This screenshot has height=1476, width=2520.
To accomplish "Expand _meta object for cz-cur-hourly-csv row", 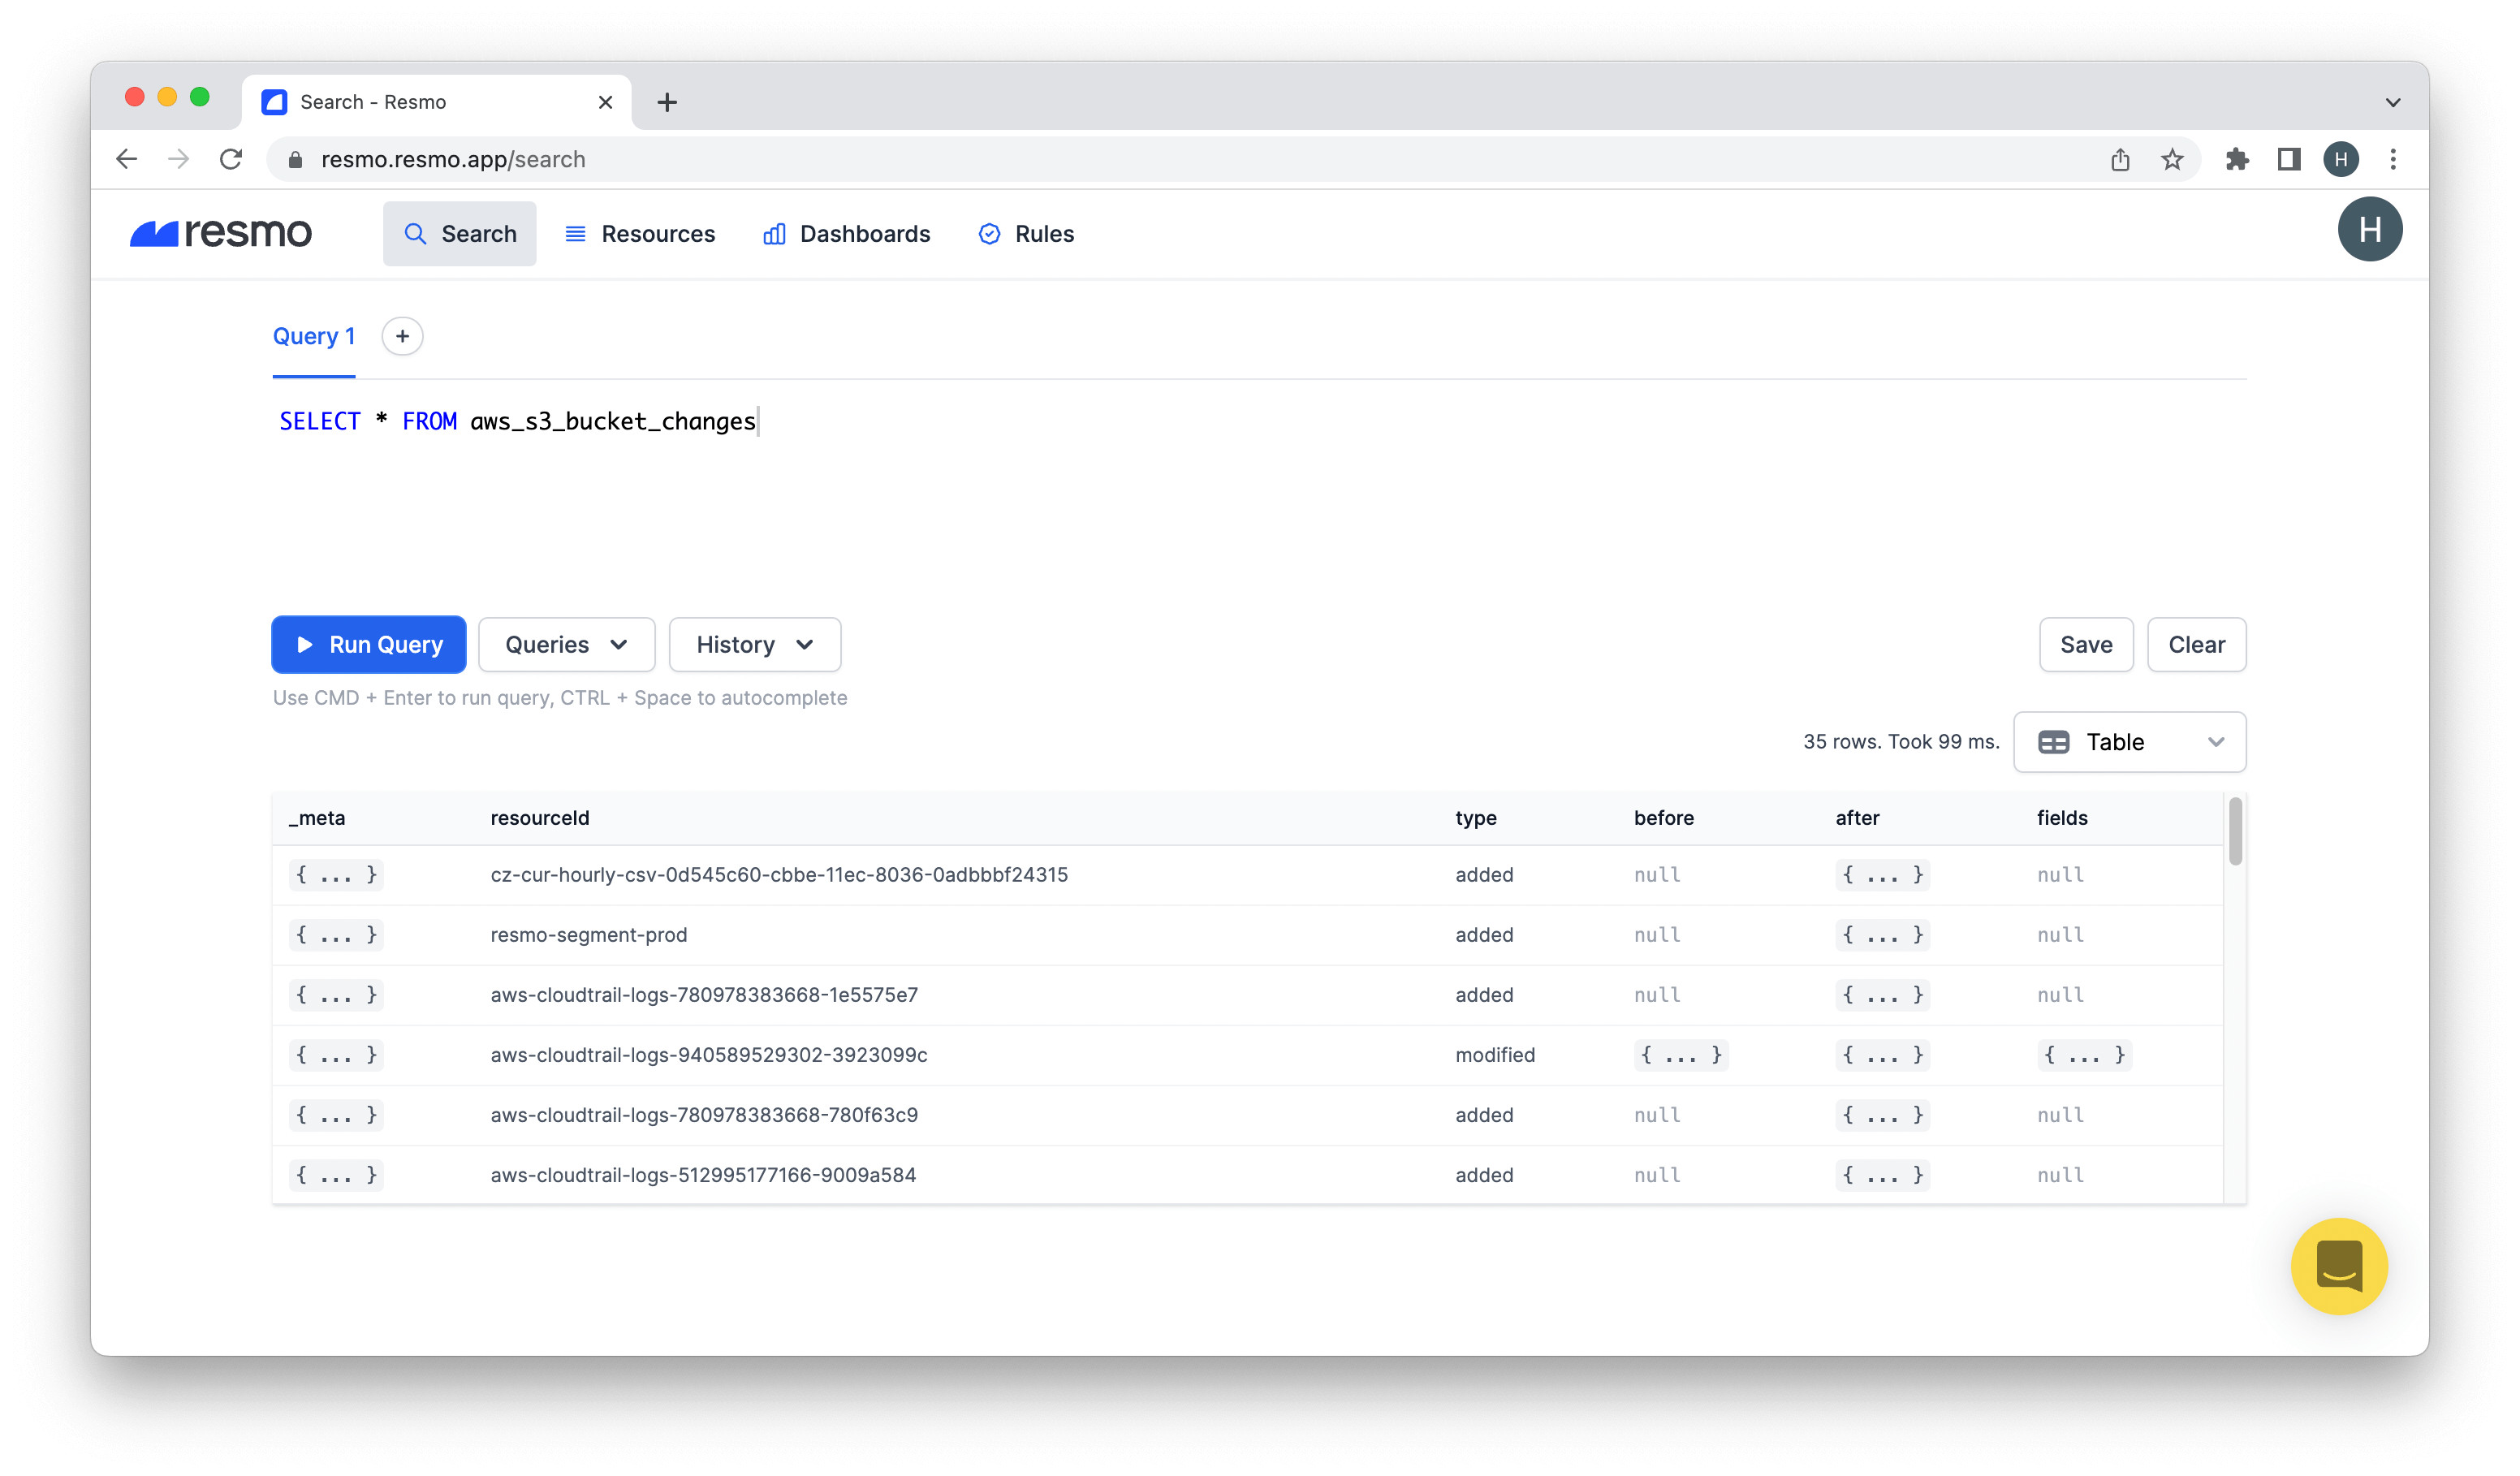I will click(337, 874).
